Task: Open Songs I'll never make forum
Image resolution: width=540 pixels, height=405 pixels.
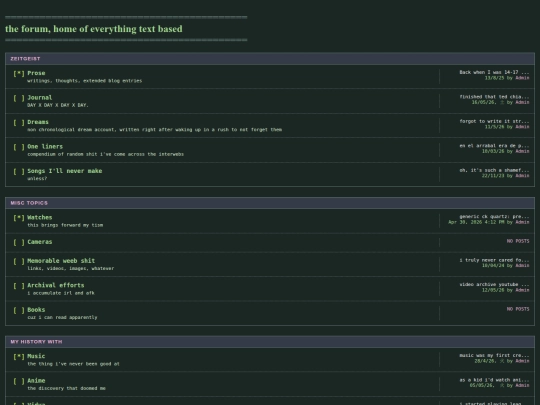Action: click(x=65, y=171)
